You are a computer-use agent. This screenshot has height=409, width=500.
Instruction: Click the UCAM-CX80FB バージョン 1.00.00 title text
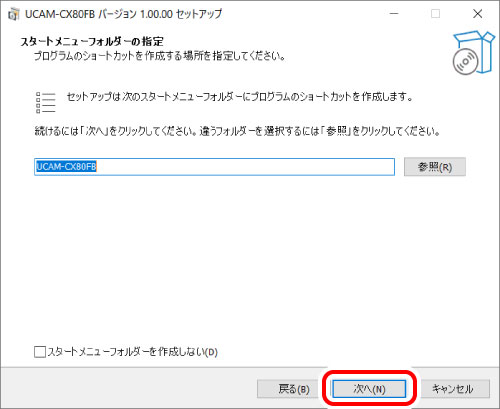[x=123, y=14]
